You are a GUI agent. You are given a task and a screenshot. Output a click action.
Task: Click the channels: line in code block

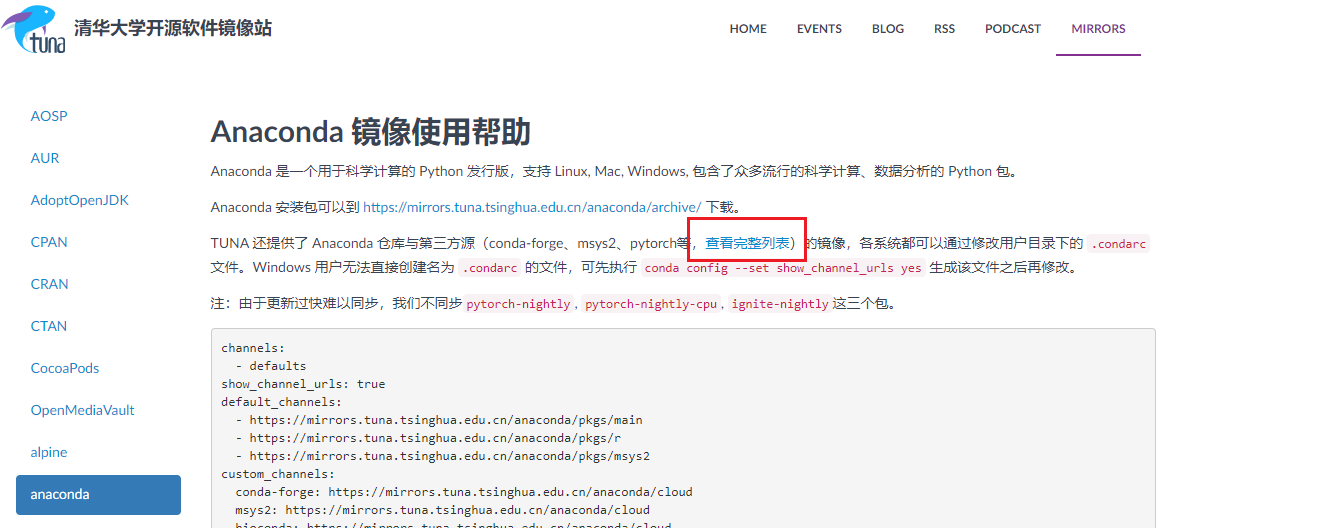253,348
